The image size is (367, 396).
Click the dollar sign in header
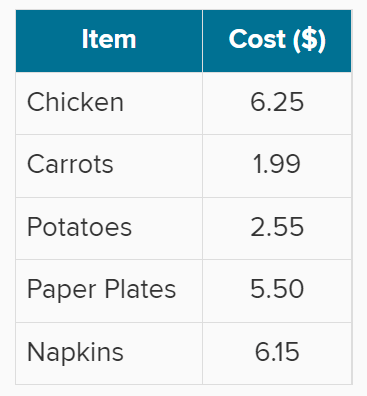click(x=309, y=39)
